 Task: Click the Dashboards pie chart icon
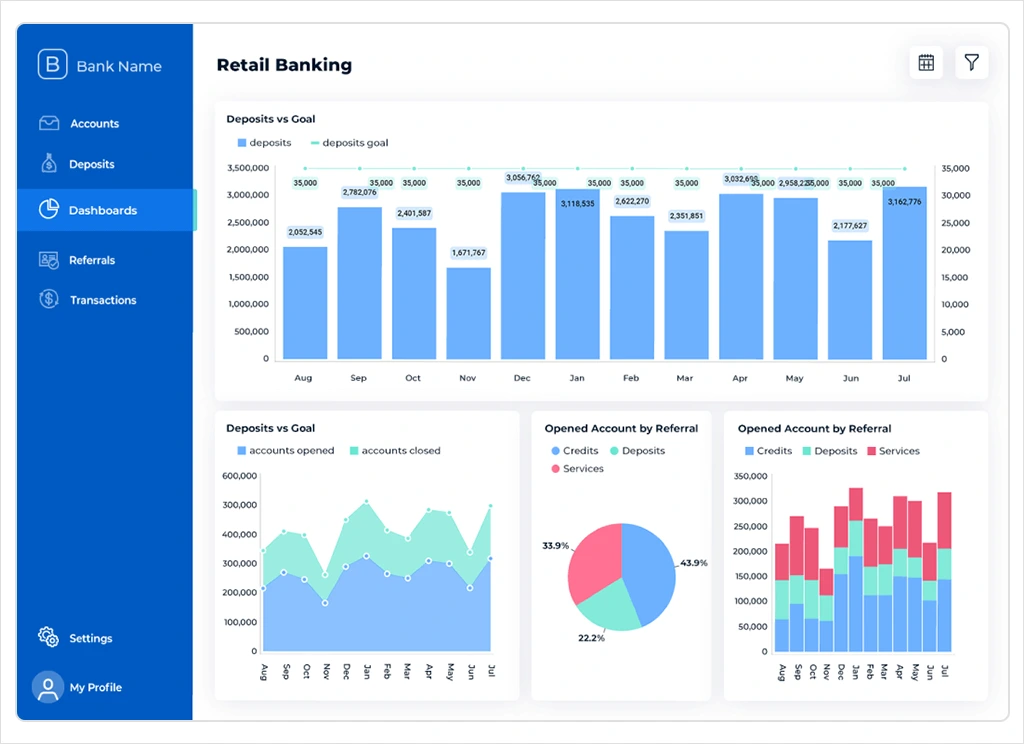coord(49,210)
